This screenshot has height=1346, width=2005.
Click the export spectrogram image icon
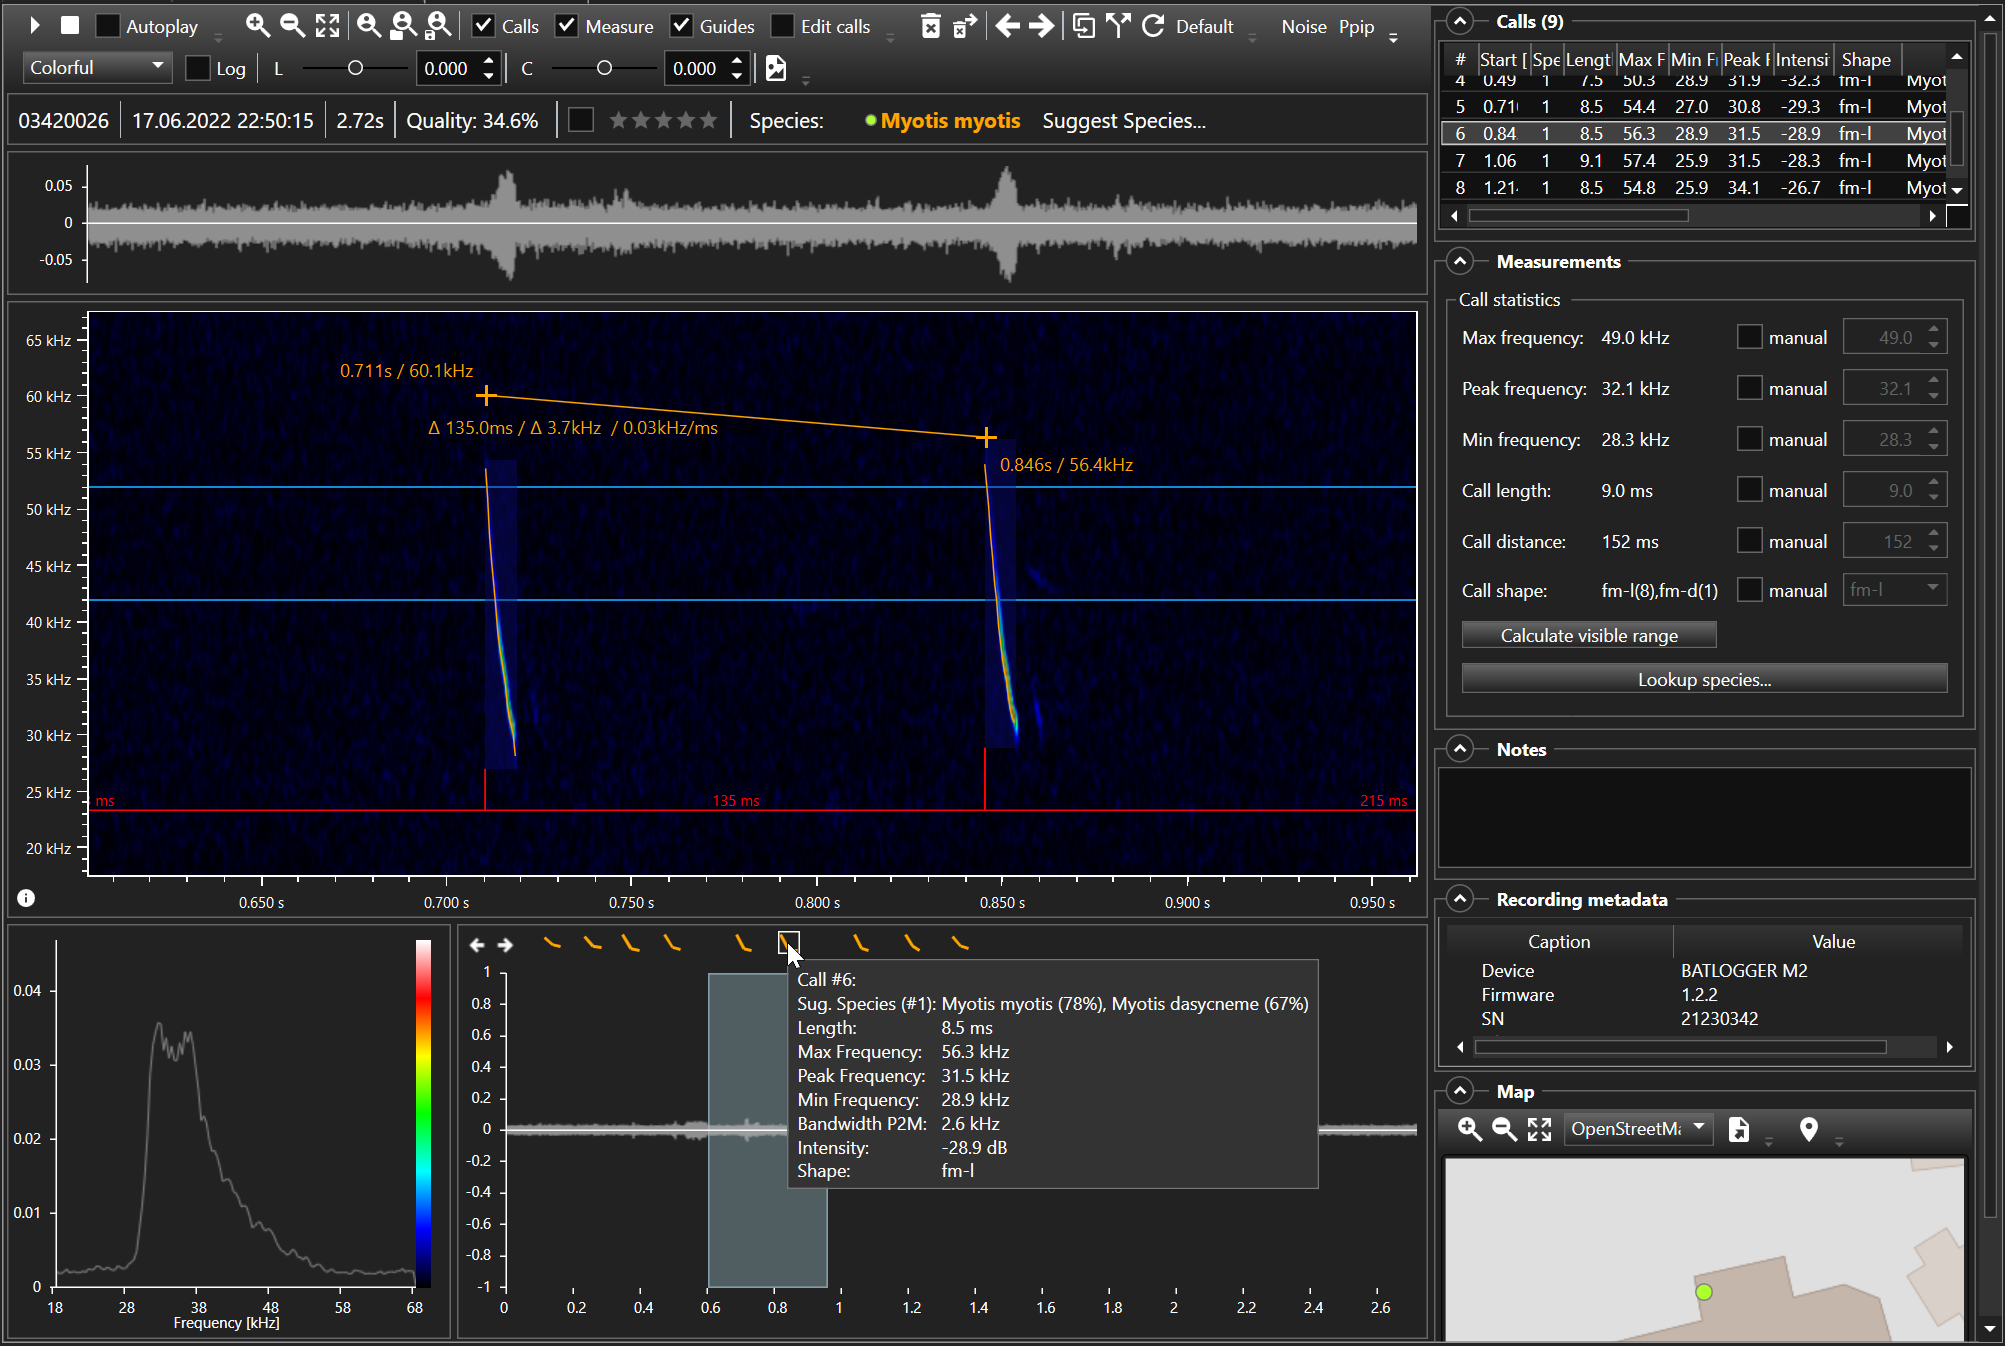[776, 68]
